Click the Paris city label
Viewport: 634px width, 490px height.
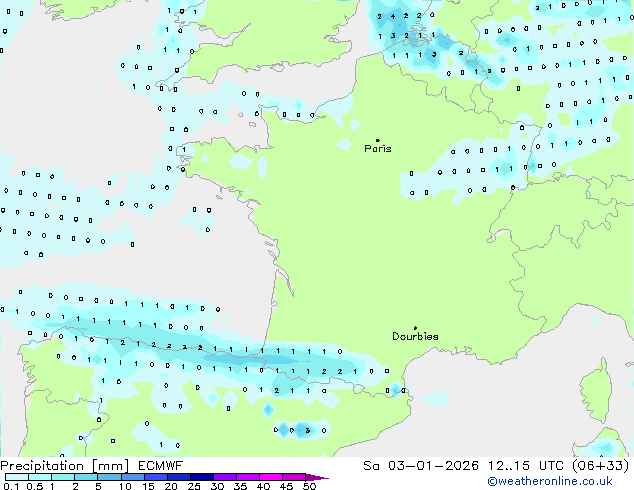378,149
